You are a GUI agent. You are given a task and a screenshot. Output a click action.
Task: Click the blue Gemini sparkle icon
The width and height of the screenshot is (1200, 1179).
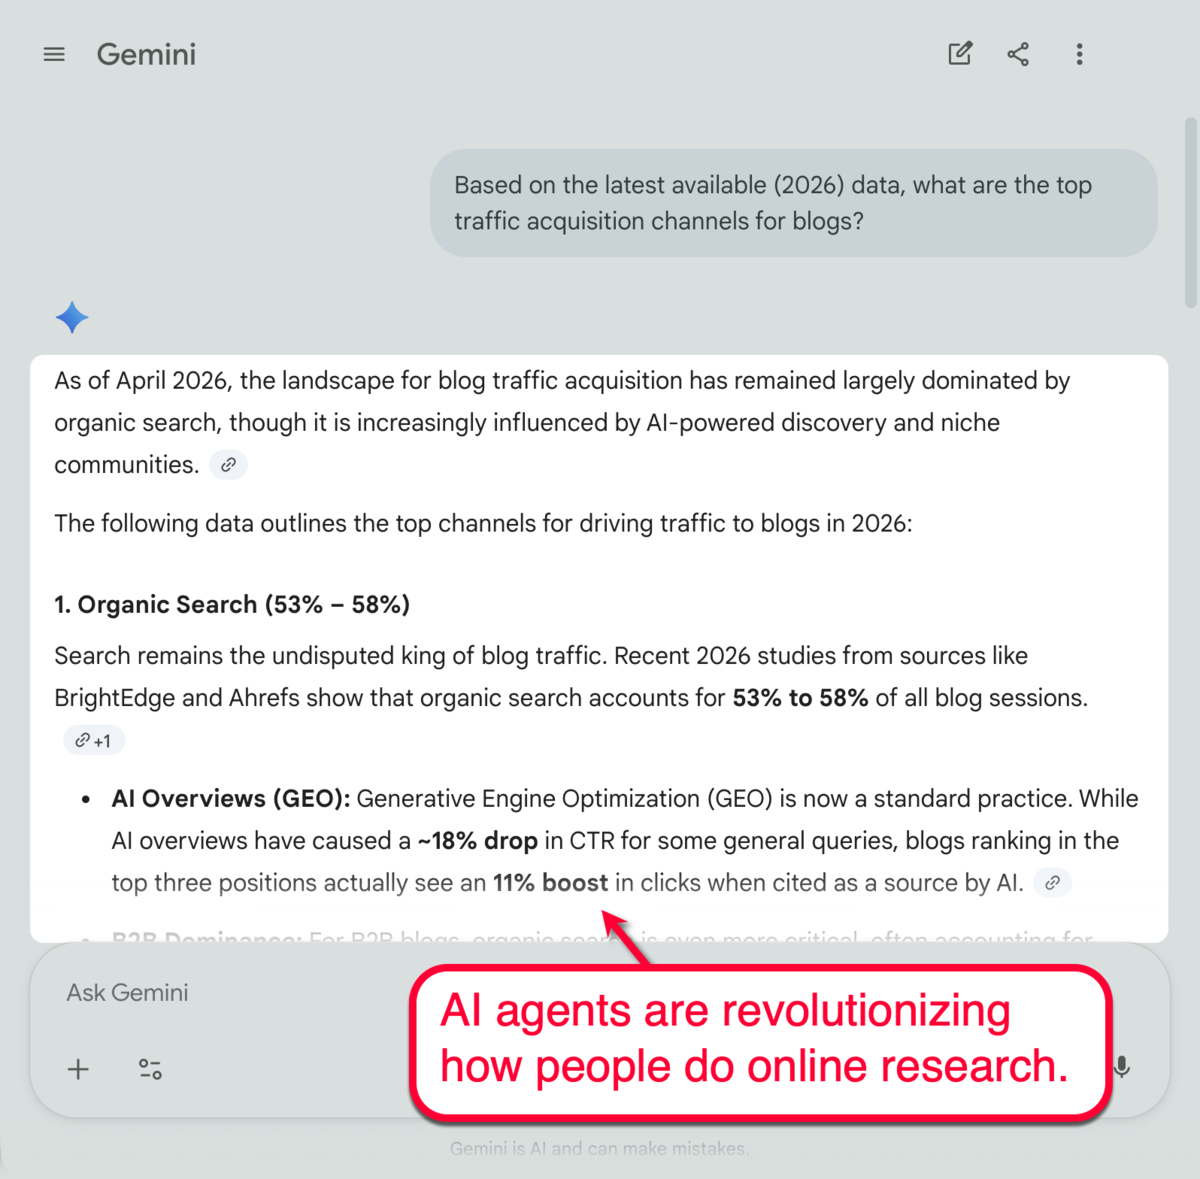tap(72, 318)
